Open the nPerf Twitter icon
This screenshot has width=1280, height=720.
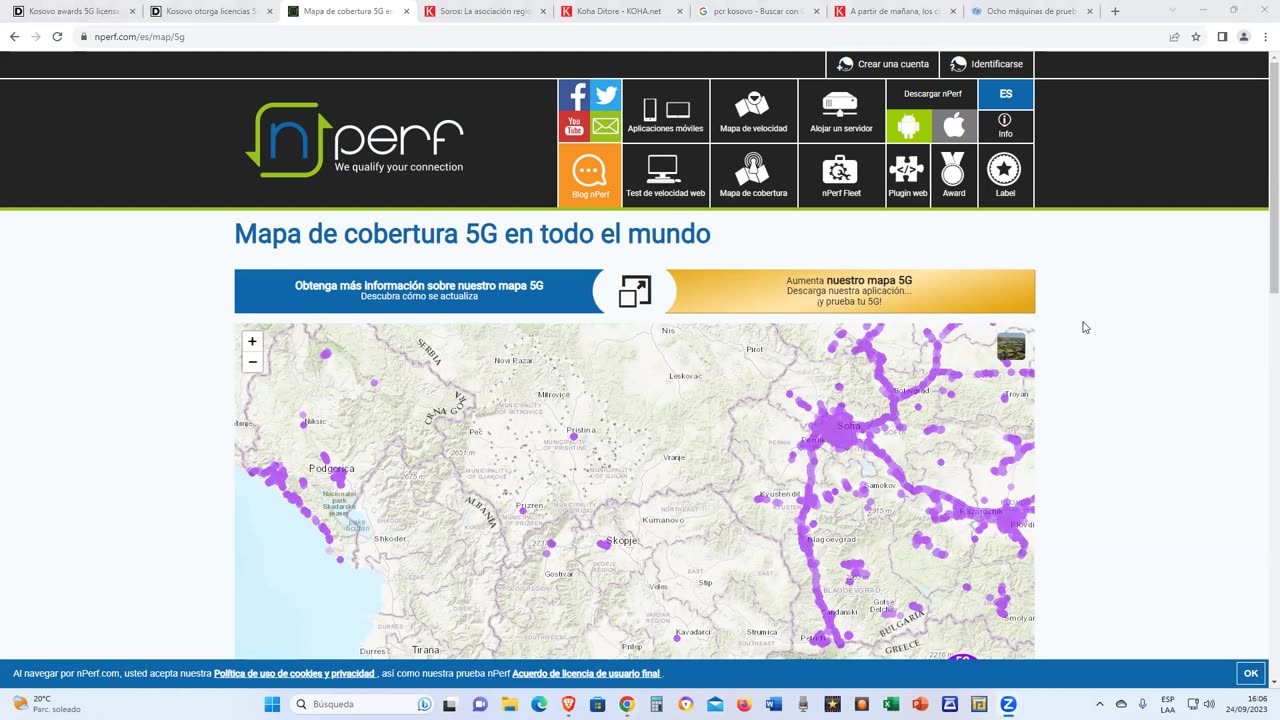pyautogui.click(x=606, y=95)
